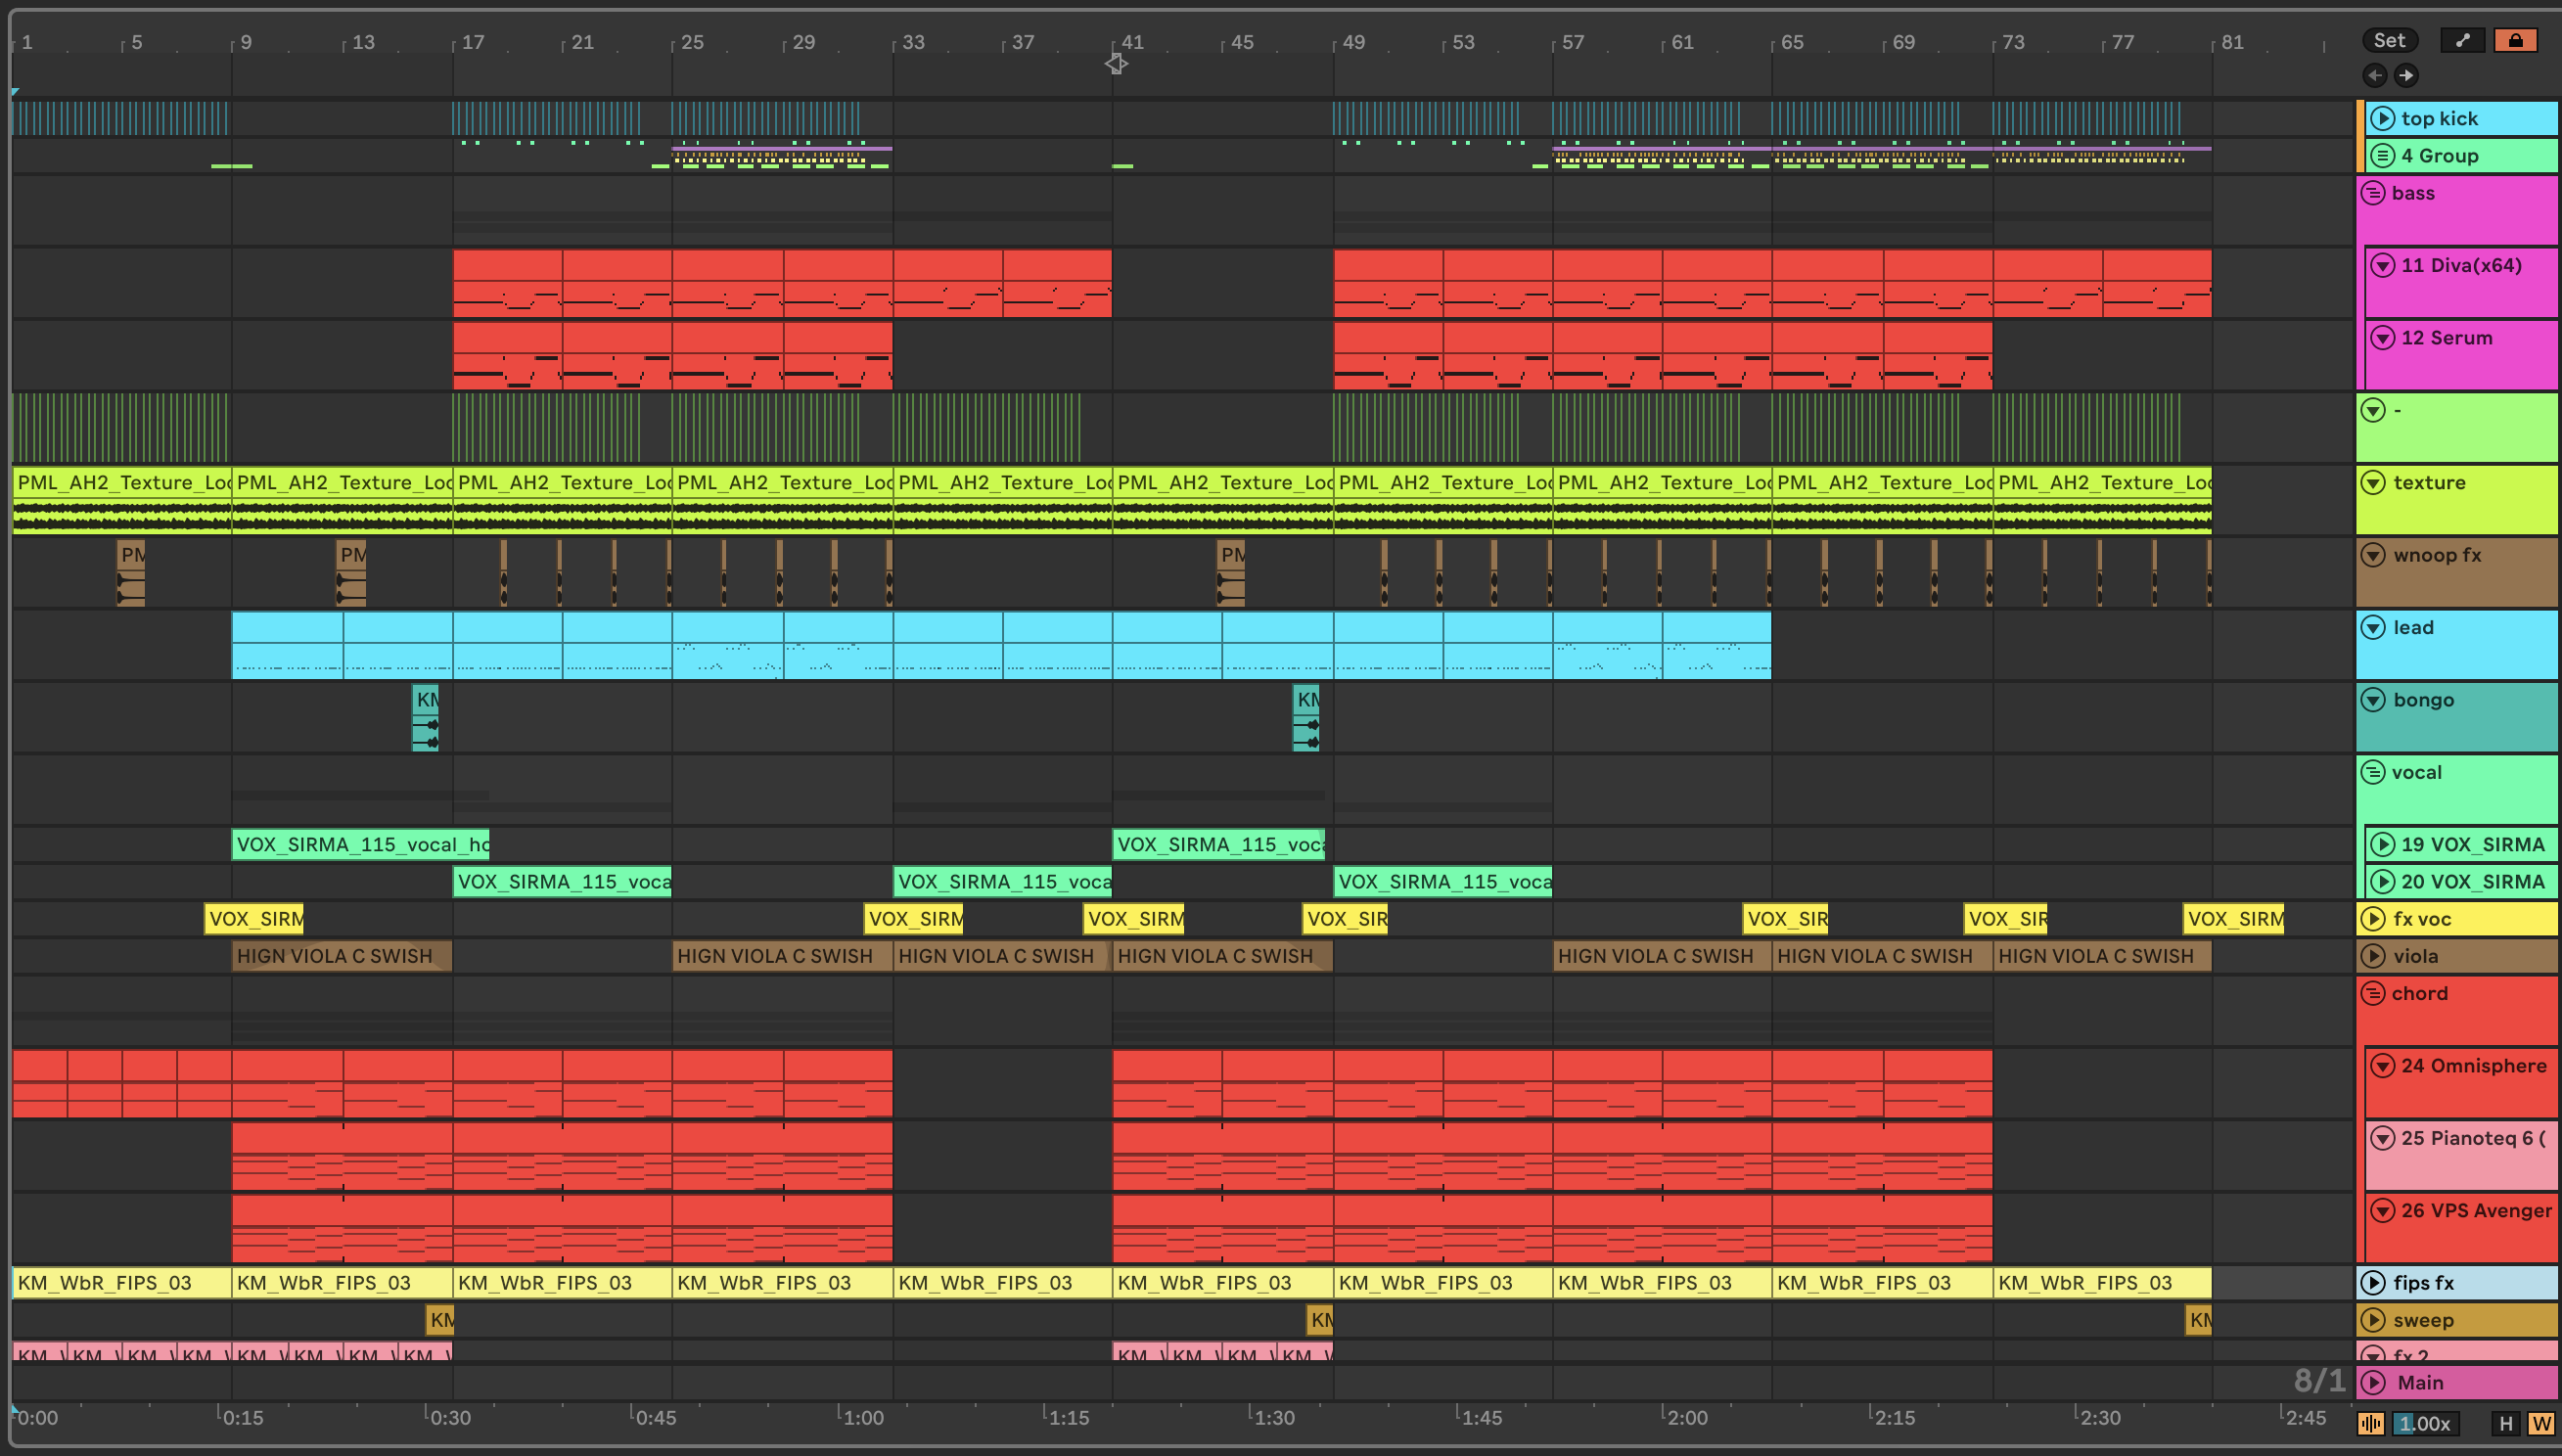Select first Diva bass clip at bar 17
Image resolution: width=2562 pixels, height=1456 pixels.
tap(507, 283)
